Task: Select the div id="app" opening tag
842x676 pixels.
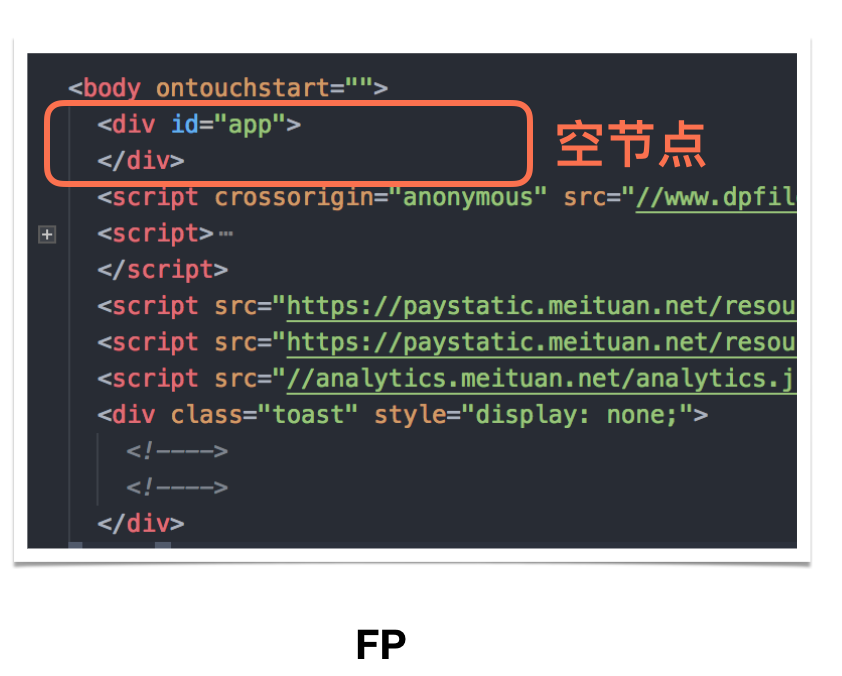Action: (199, 125)
